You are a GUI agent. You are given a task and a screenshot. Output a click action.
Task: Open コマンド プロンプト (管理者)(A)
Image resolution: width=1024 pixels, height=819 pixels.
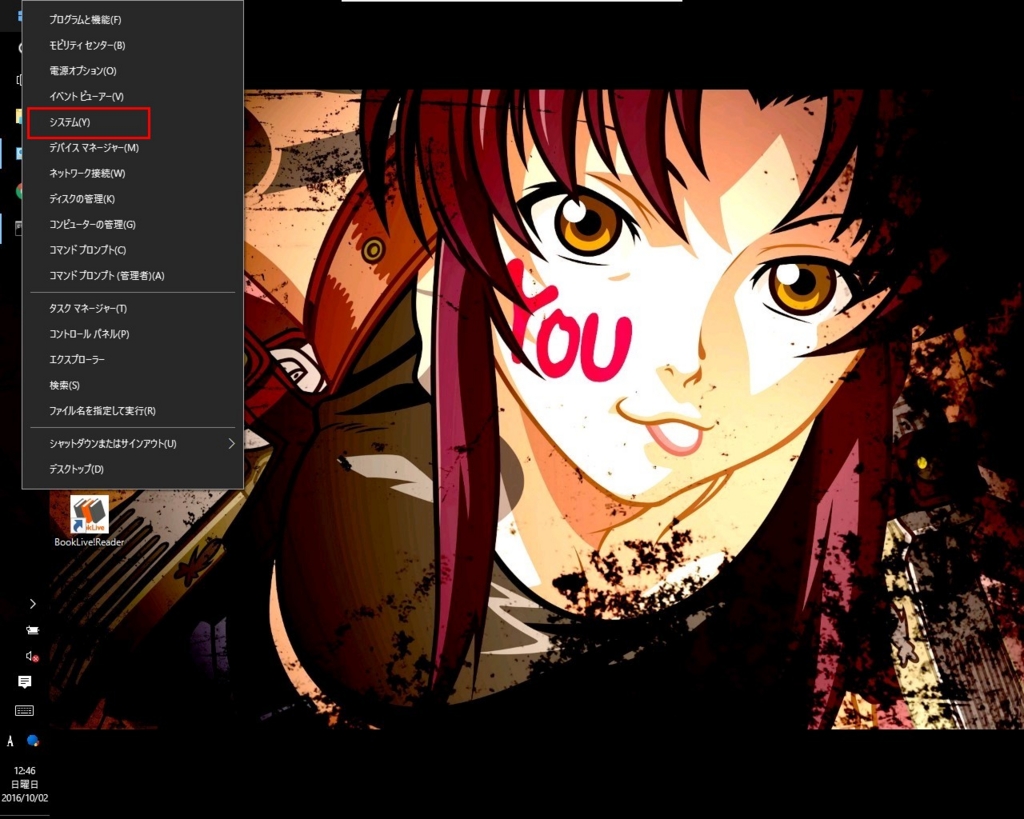pos(133,276)
